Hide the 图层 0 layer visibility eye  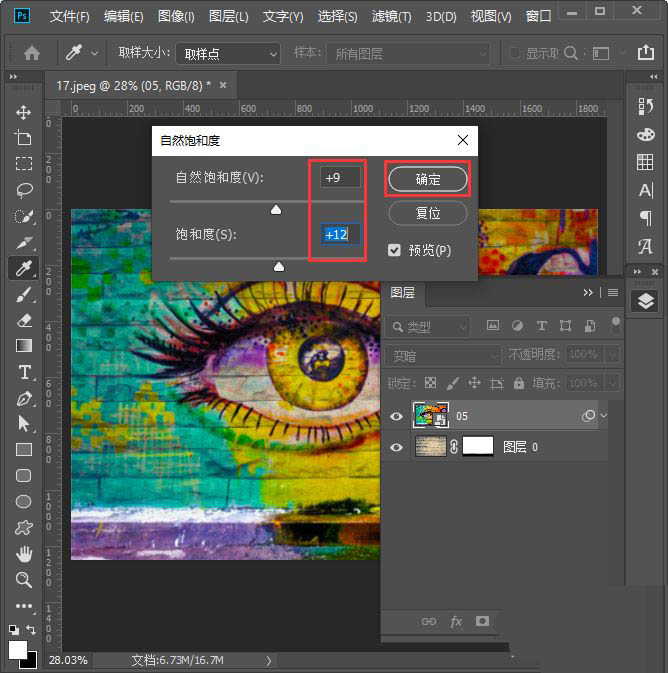pos(396,447)
